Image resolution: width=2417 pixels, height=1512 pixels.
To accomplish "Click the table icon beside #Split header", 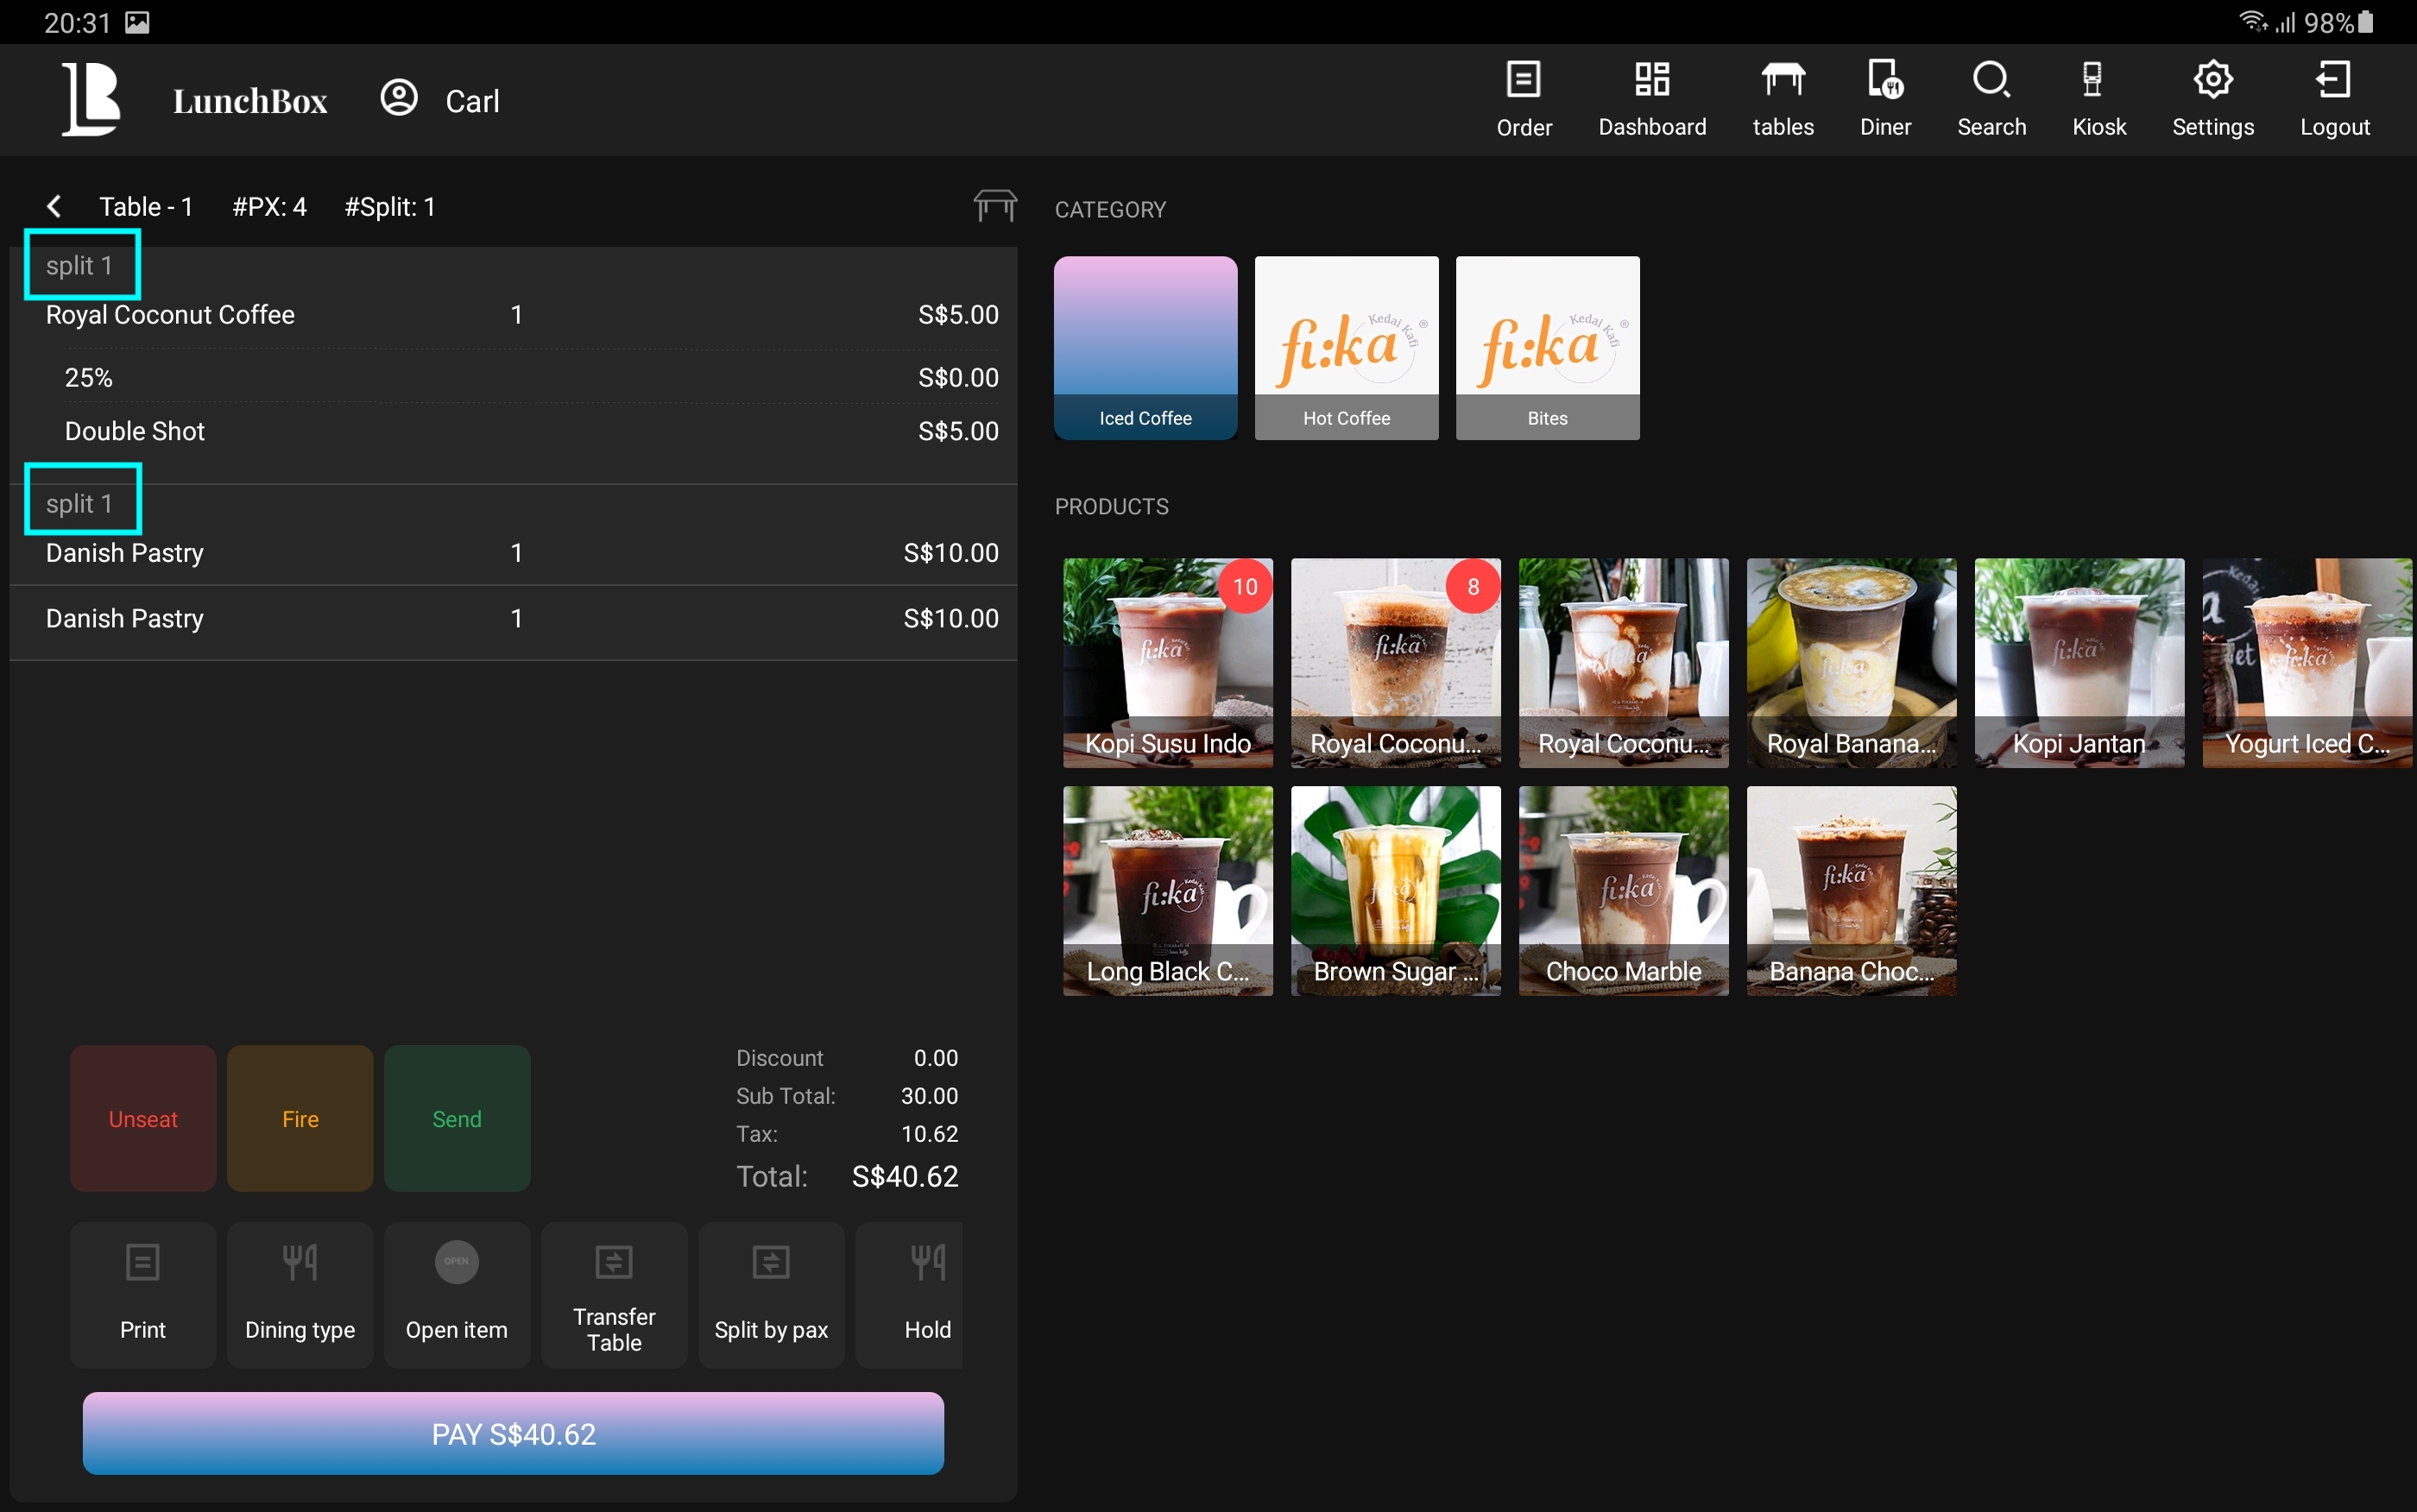I will click(994, 206).
